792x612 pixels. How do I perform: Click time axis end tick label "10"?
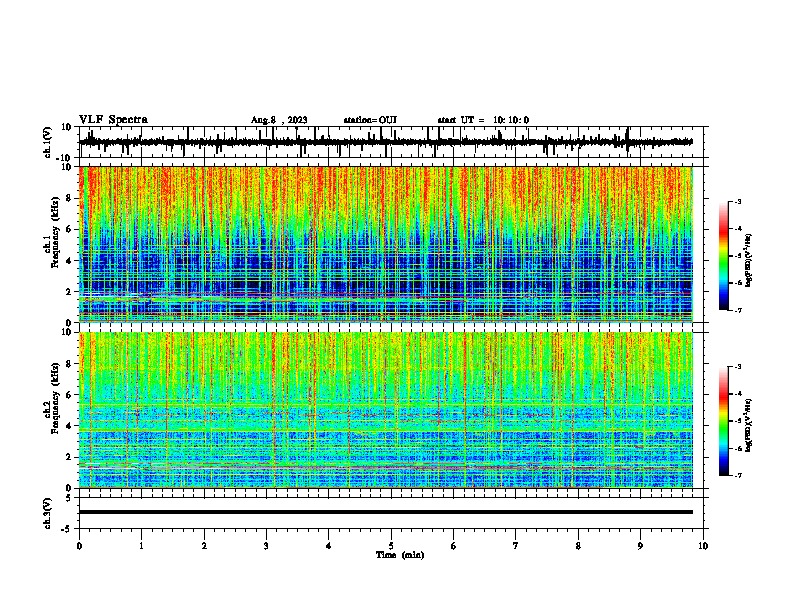point(703,546)
